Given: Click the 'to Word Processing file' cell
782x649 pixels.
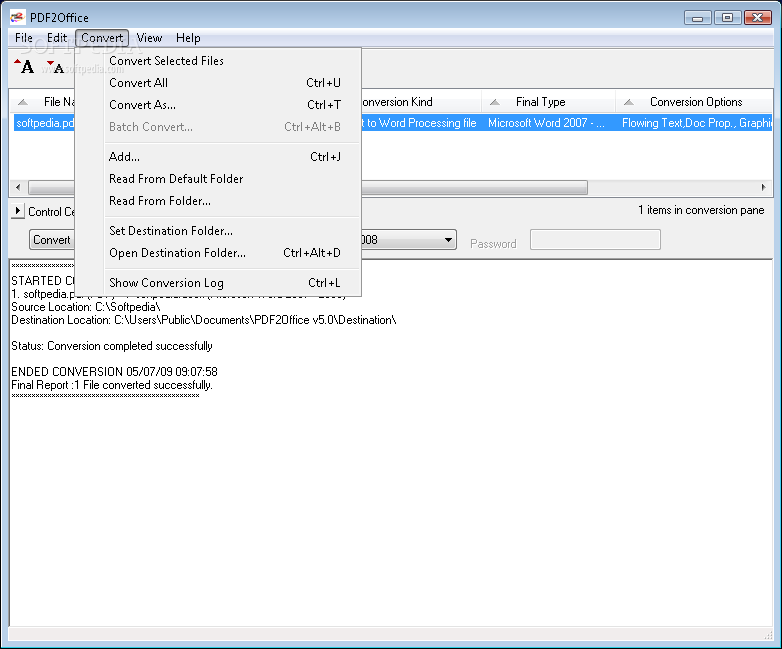Looking at the screenshot, I should click(x=420, y=123).
